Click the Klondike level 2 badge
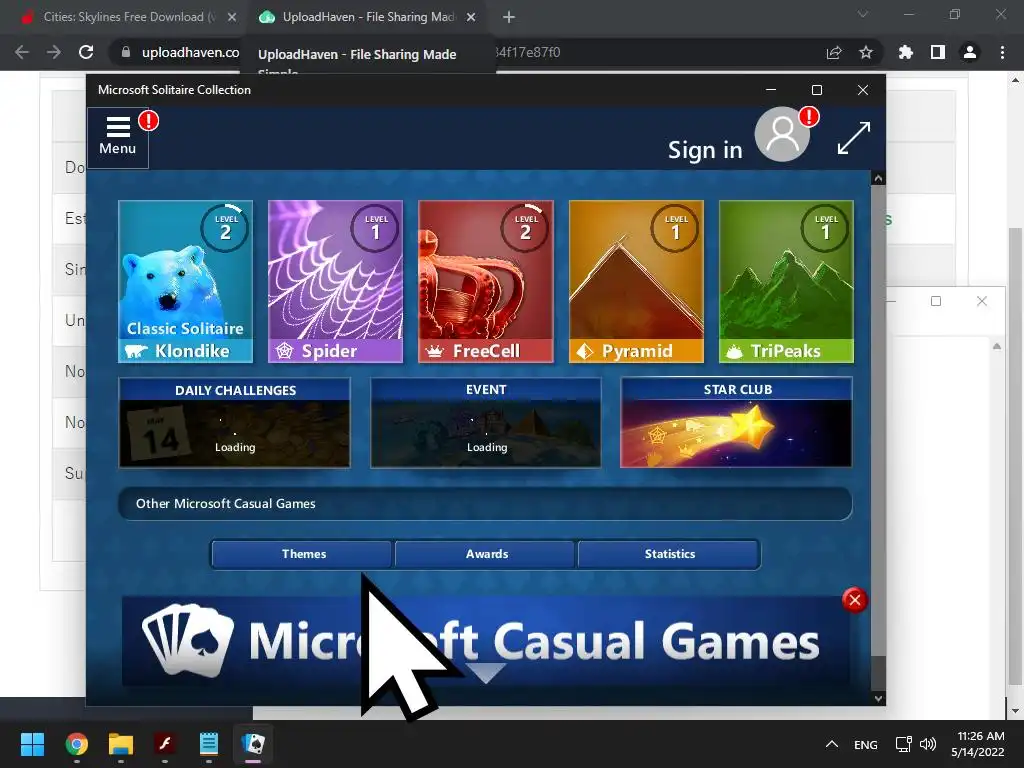 225,228
